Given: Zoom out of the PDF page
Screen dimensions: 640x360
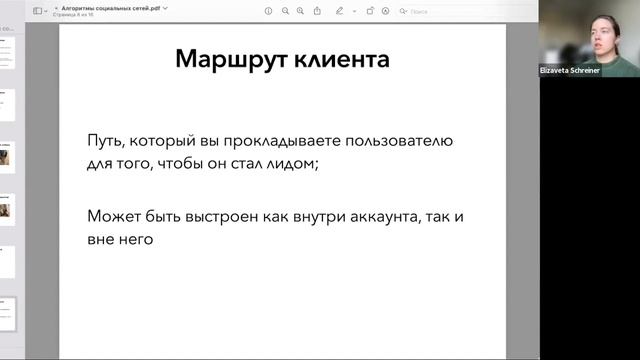Looking at the screenshot, I should 285,11.
